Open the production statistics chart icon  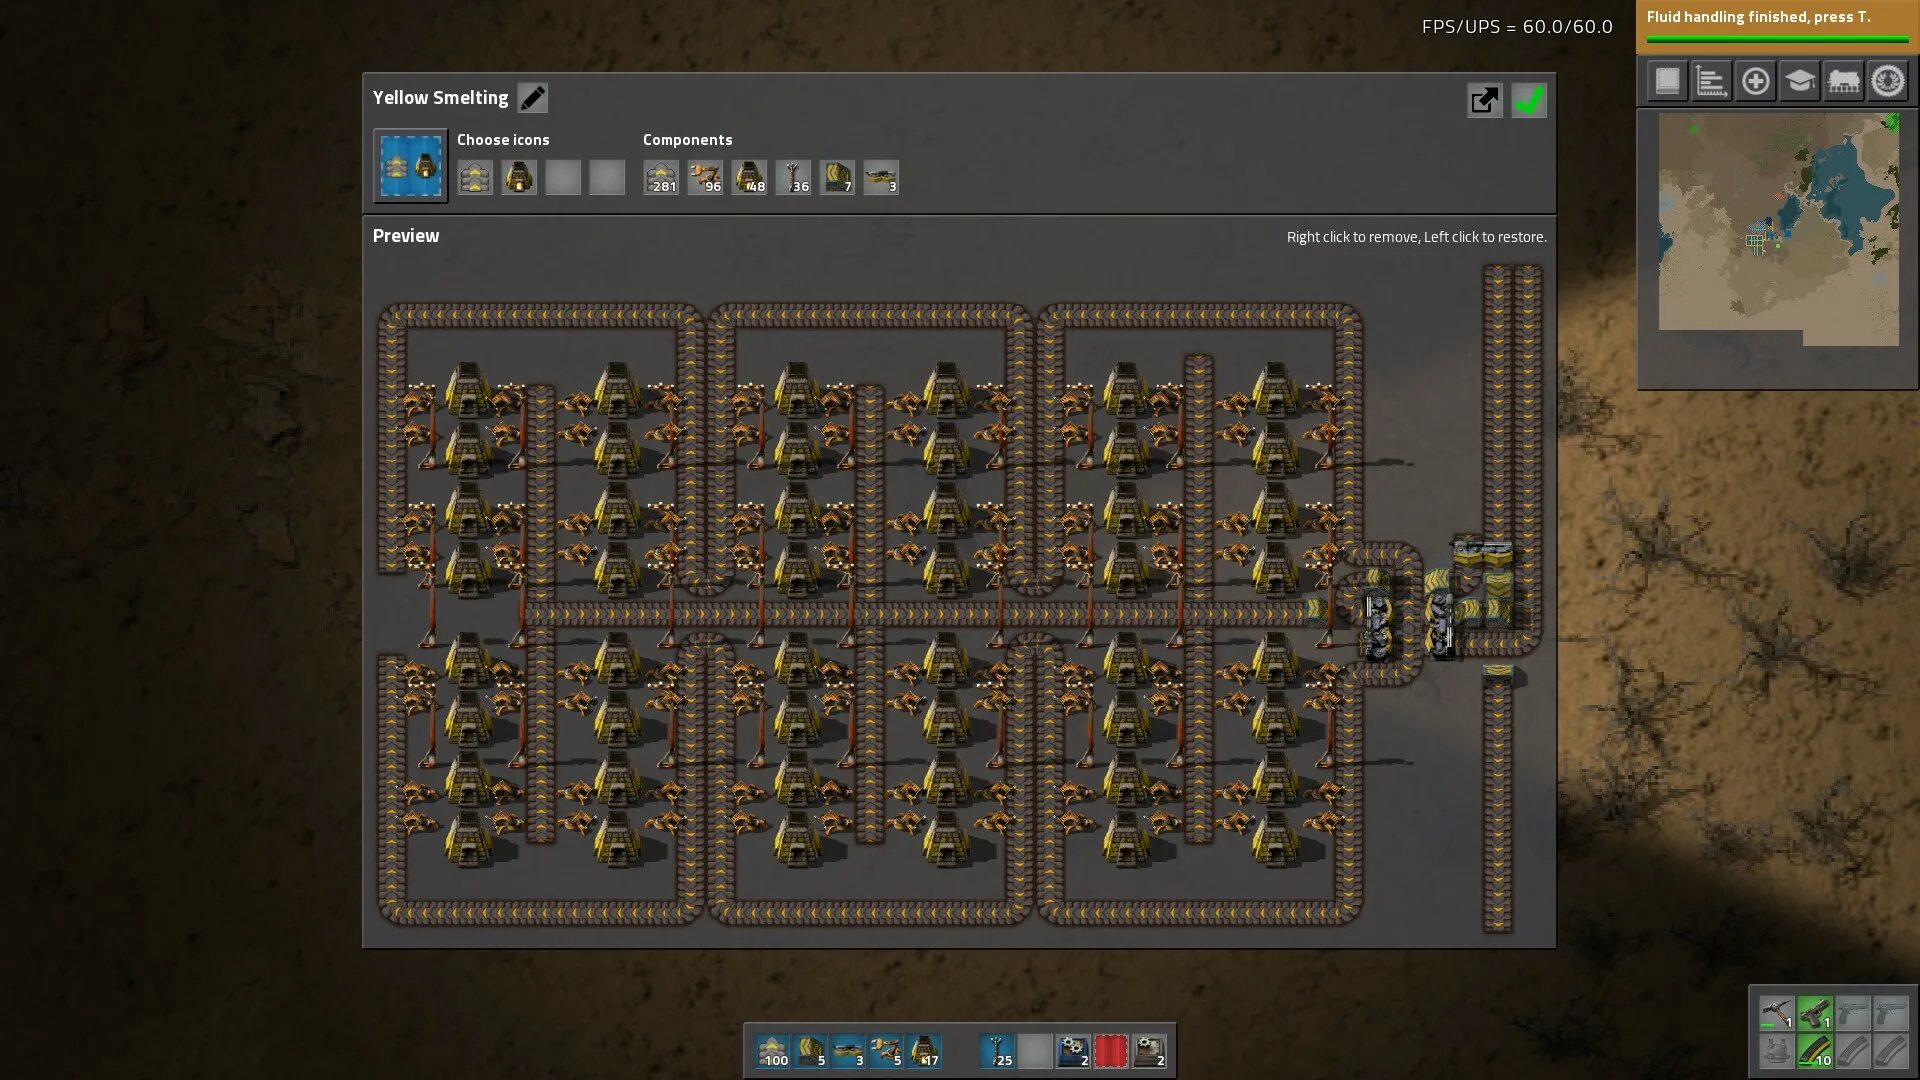tap(1711, 81)
